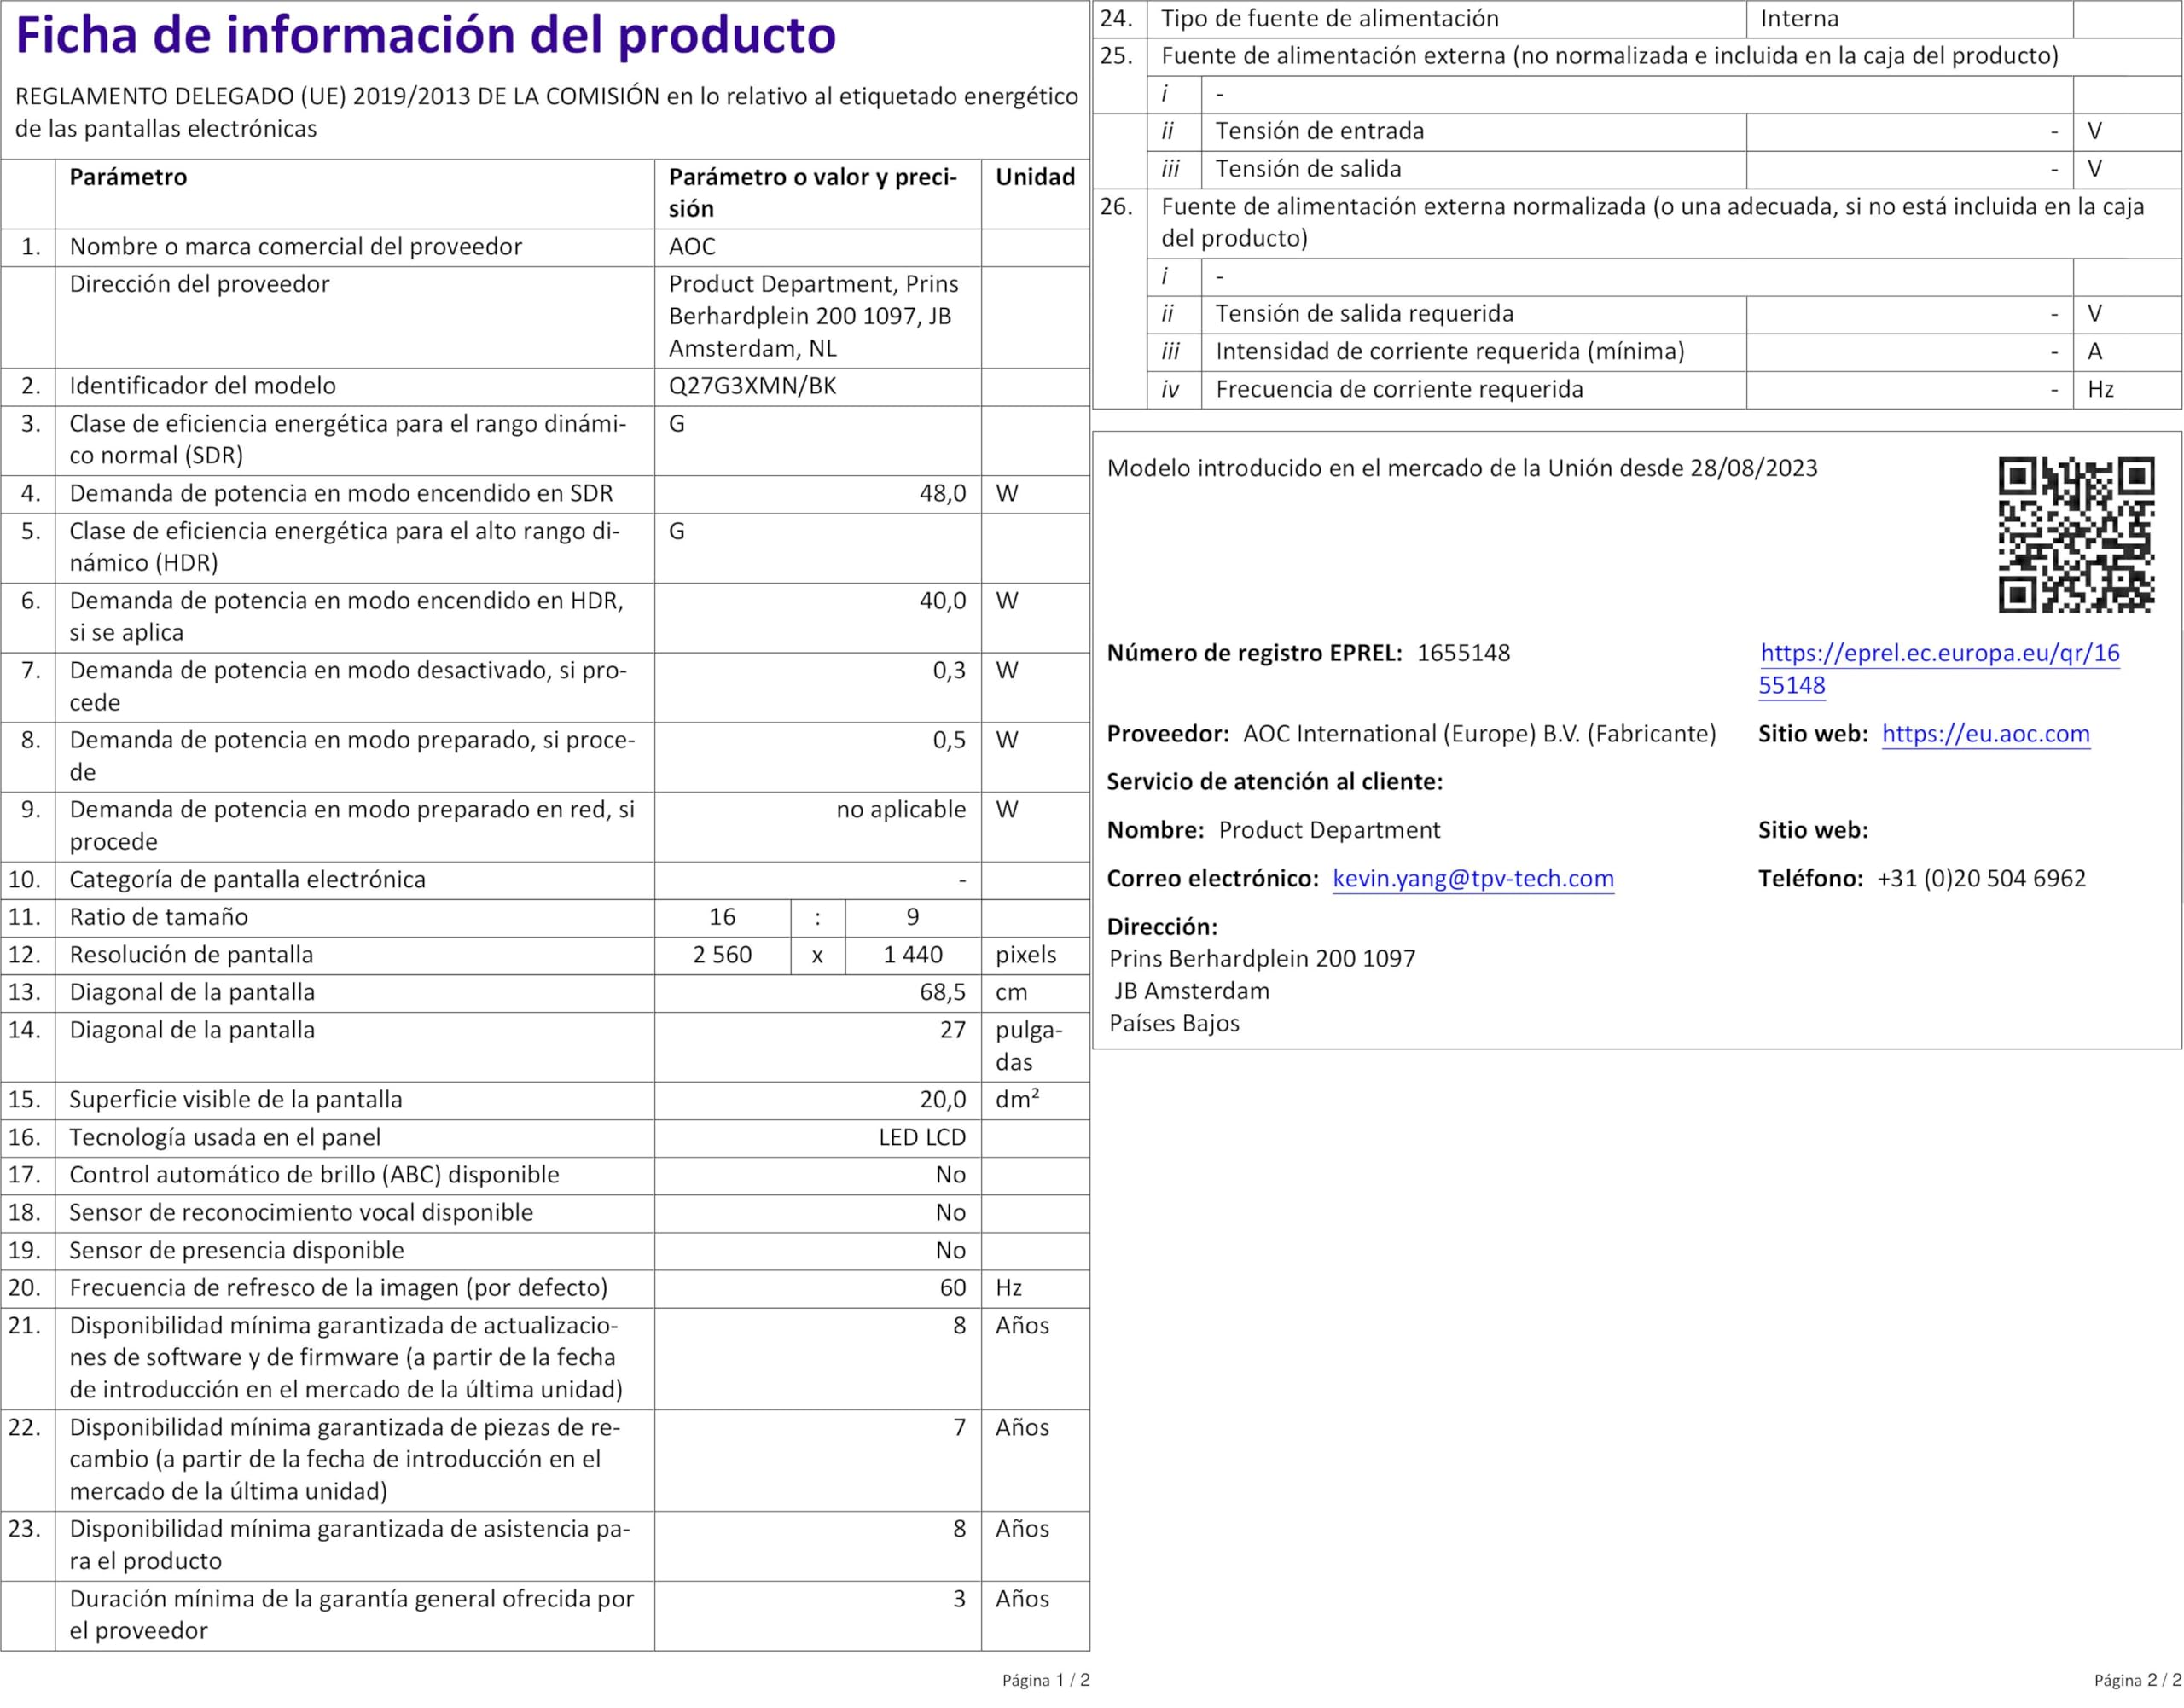Click the telephone number +31 (0)20 504 6962
The height and width of the screenshot is (1708, 2184).
click(1981, 879)
